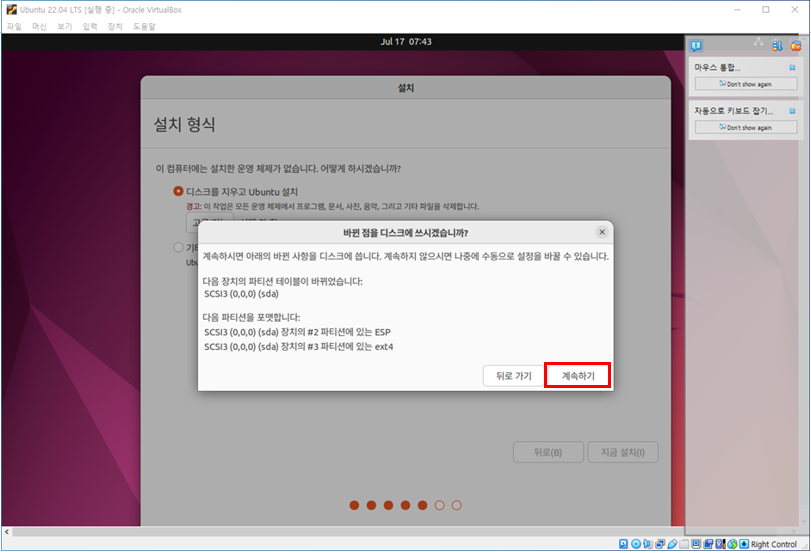The image size is (811, 553).
Task: Click the mouse integration status icon
Action: tap(732, 544)
